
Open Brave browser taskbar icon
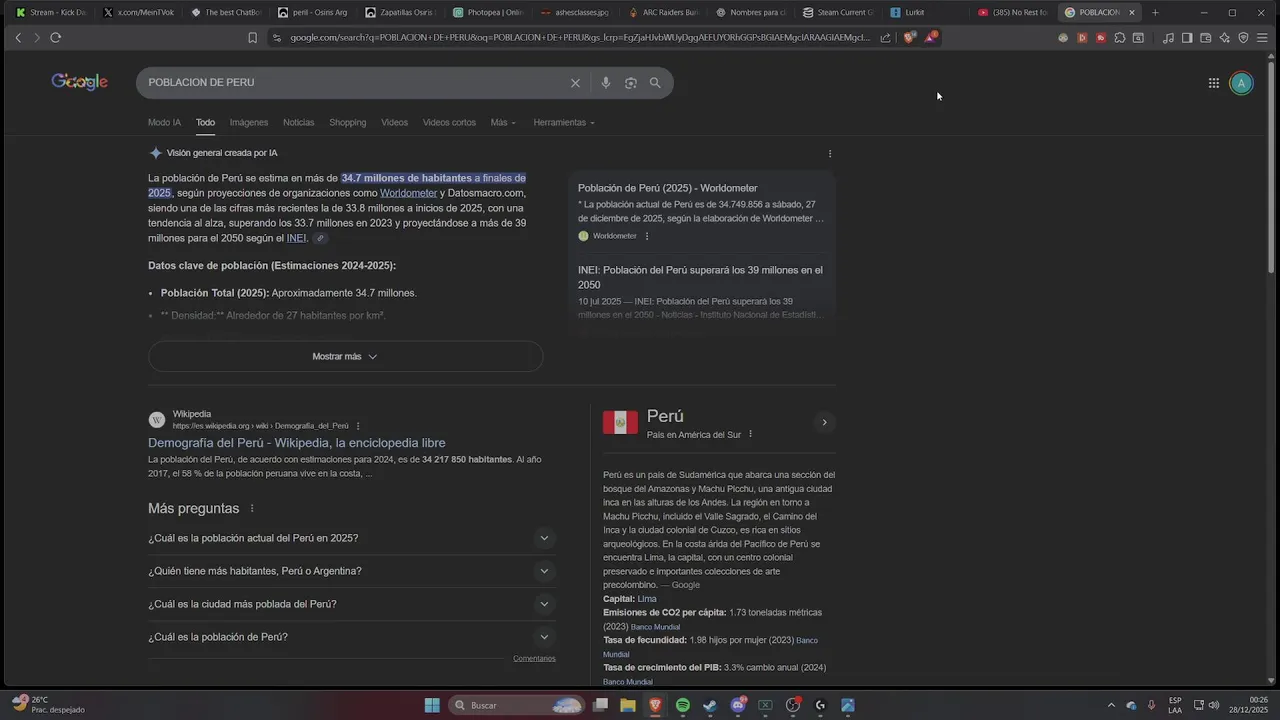pyautogui.click(x=655, y=705)
